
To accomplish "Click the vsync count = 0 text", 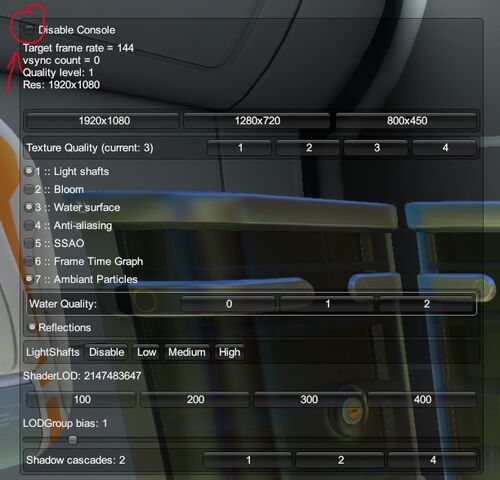I will pyautogui.click(x=61, y=60).
